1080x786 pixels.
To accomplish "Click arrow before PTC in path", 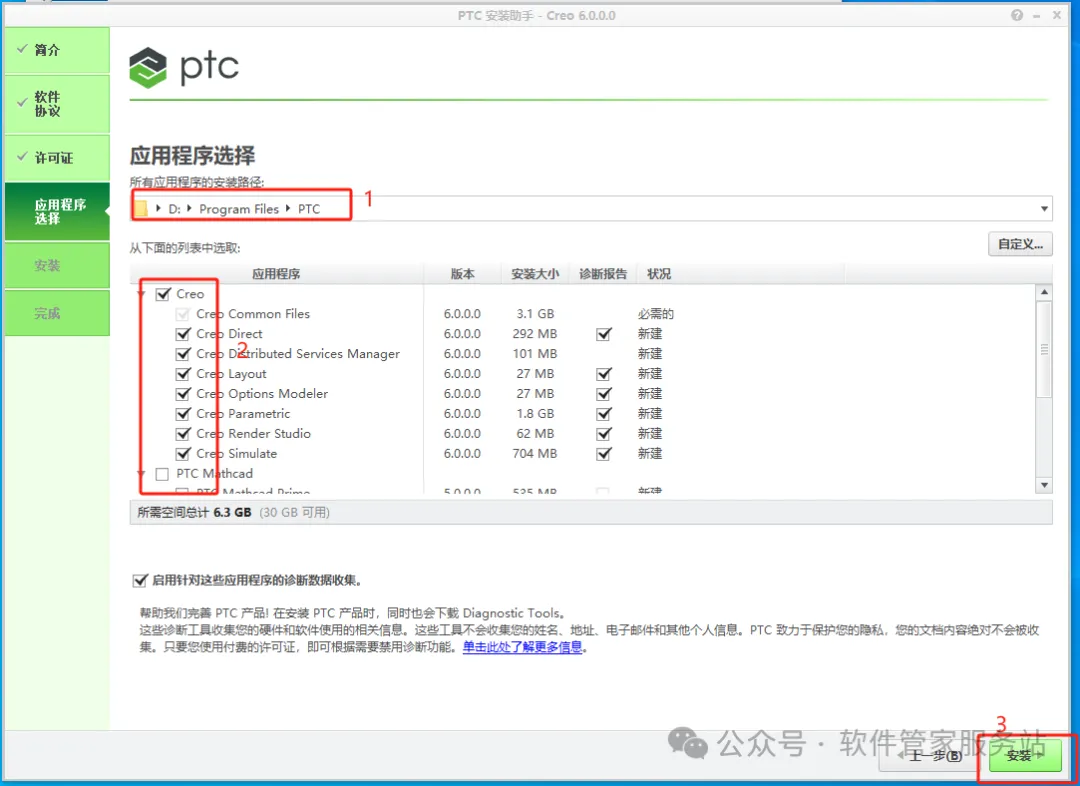I will pyautogui.click(x=288, y=208).
